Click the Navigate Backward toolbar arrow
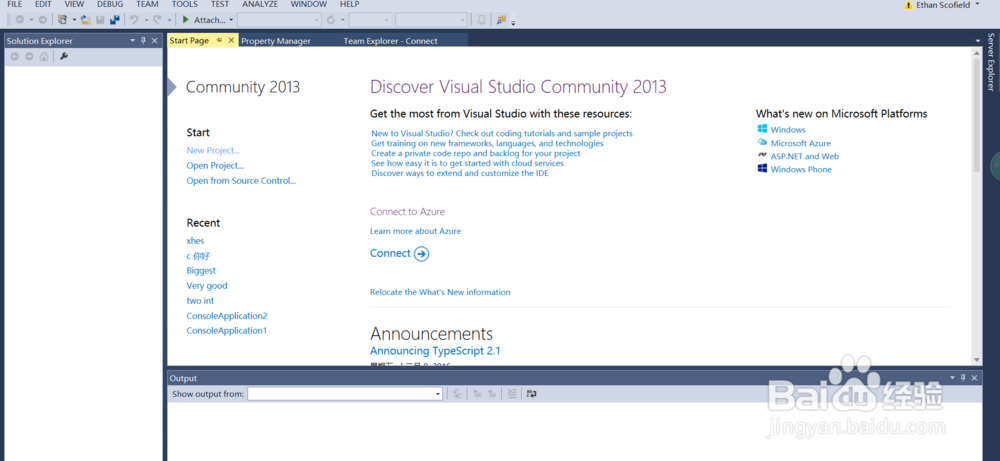Screen dimensions: 1000x461 click(x=20, y=20)
